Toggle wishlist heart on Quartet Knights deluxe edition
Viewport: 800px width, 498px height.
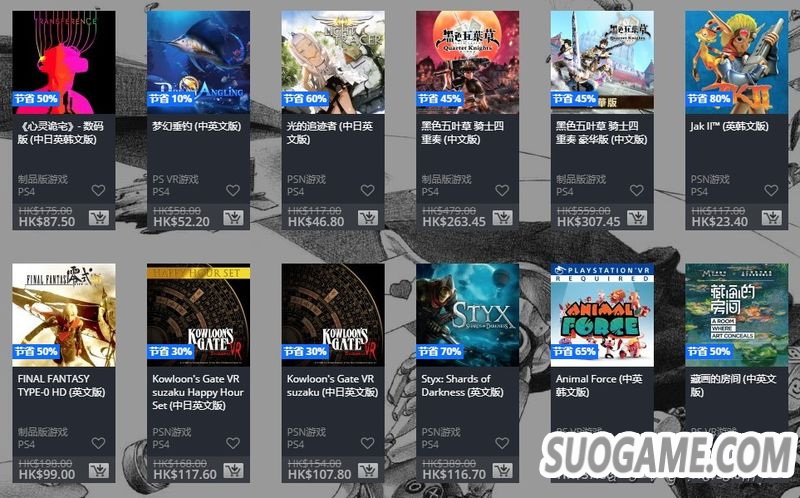pos(637,190)
